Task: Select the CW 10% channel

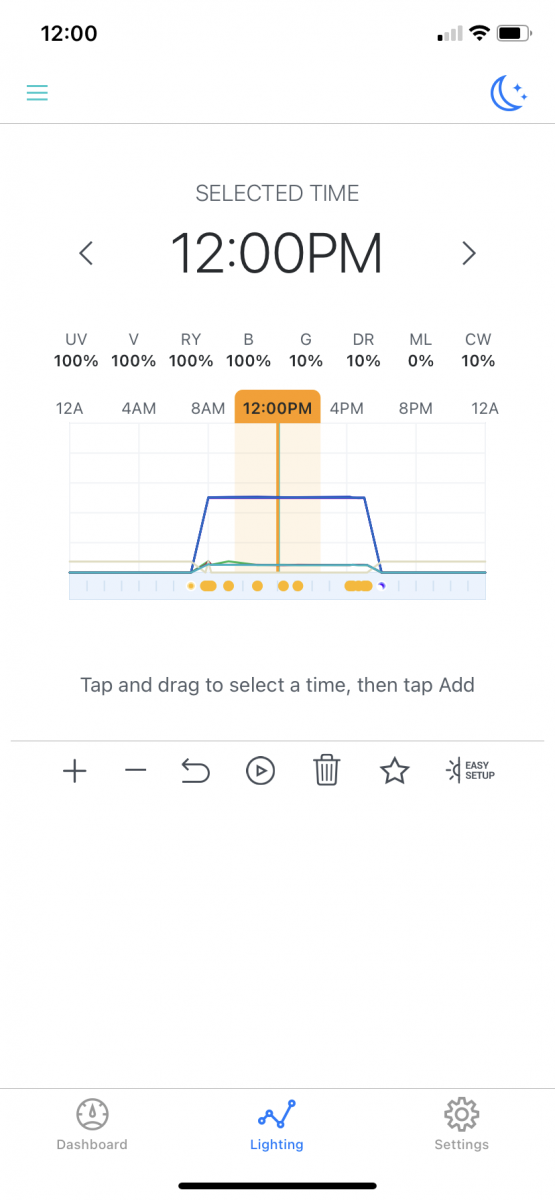Action: 479,351
